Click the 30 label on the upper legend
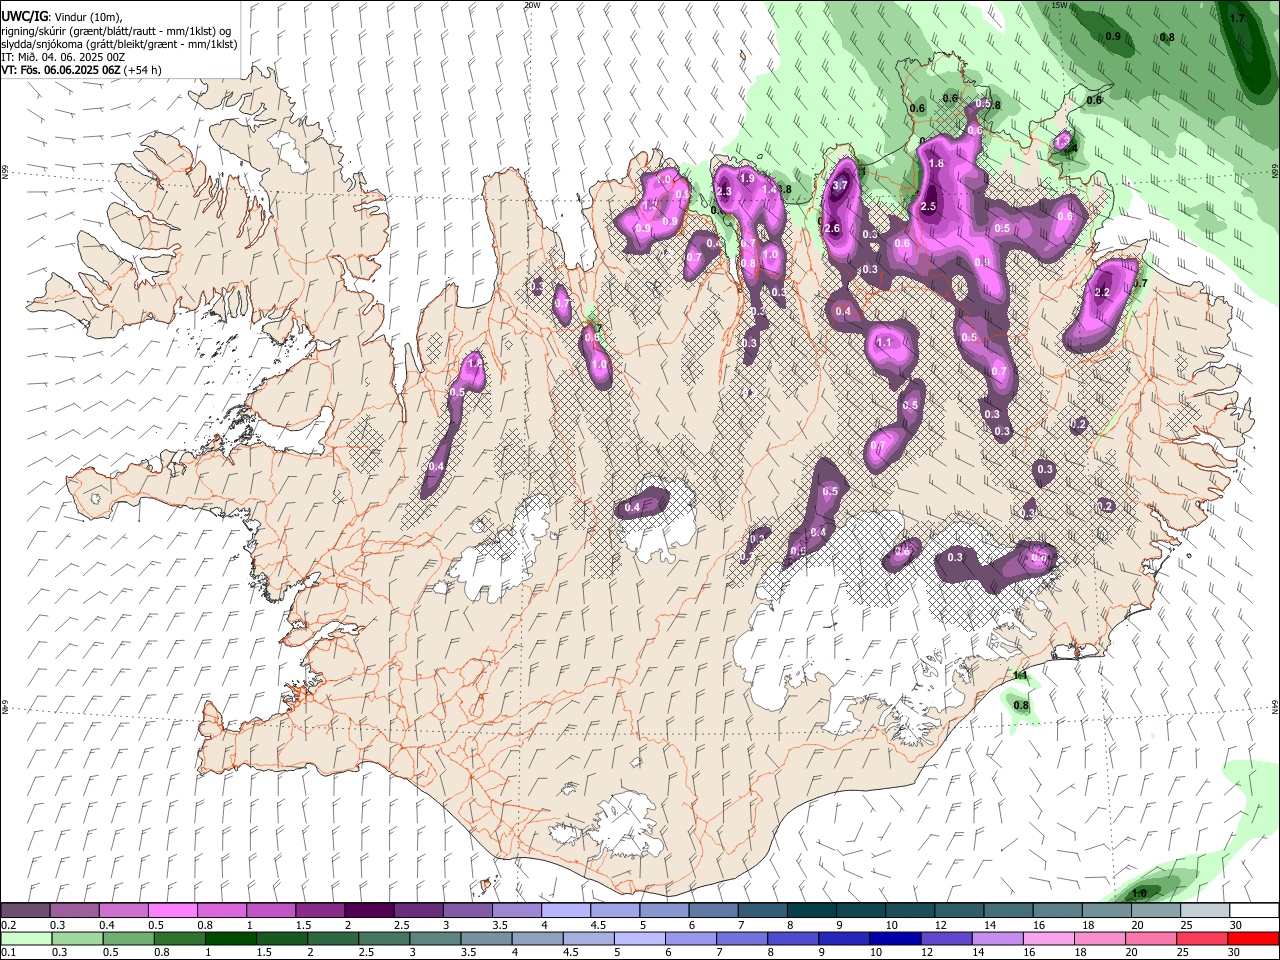The height and width of the screenshot is (960, 1280). [x=1236, y=925]
